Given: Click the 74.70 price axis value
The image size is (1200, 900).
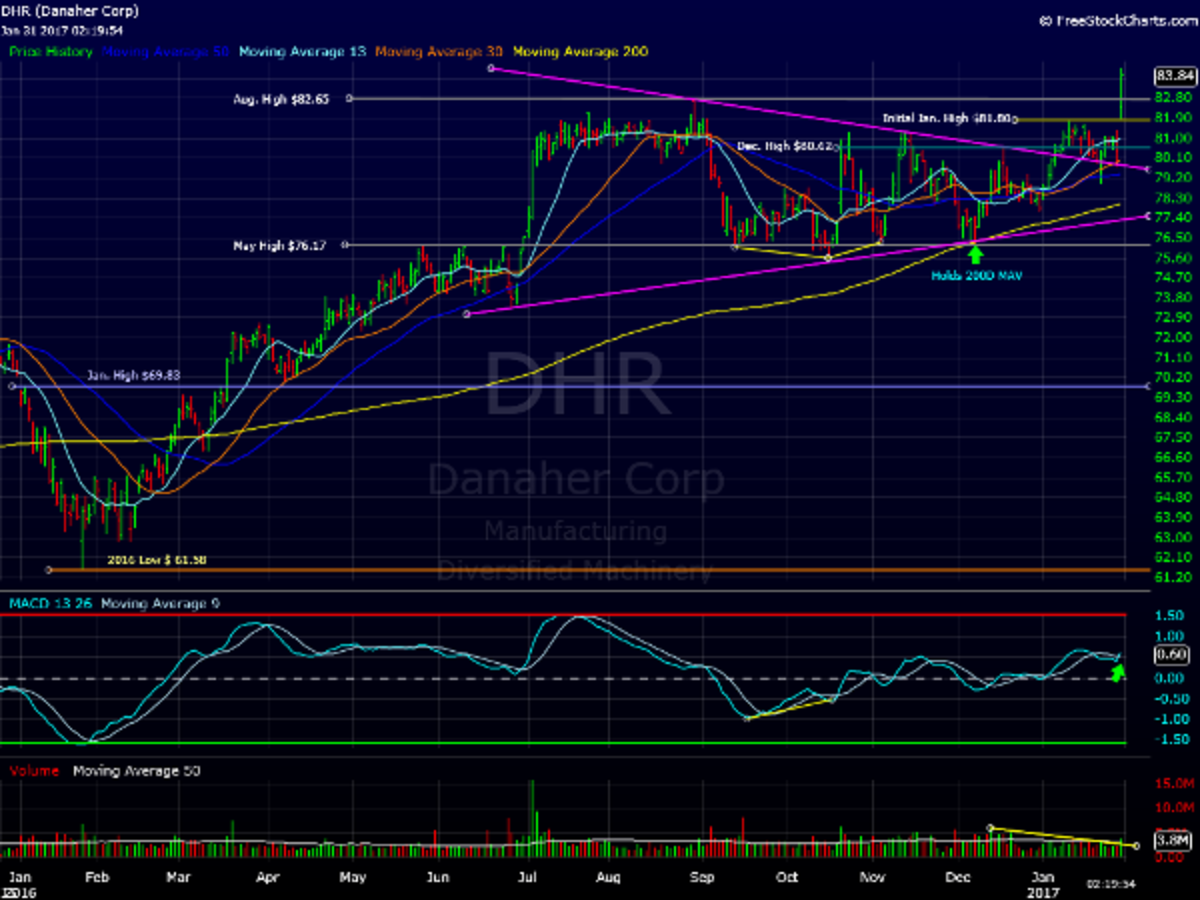Looking at the screenshot, I should pyautogui.click(x=1172, y=277).
